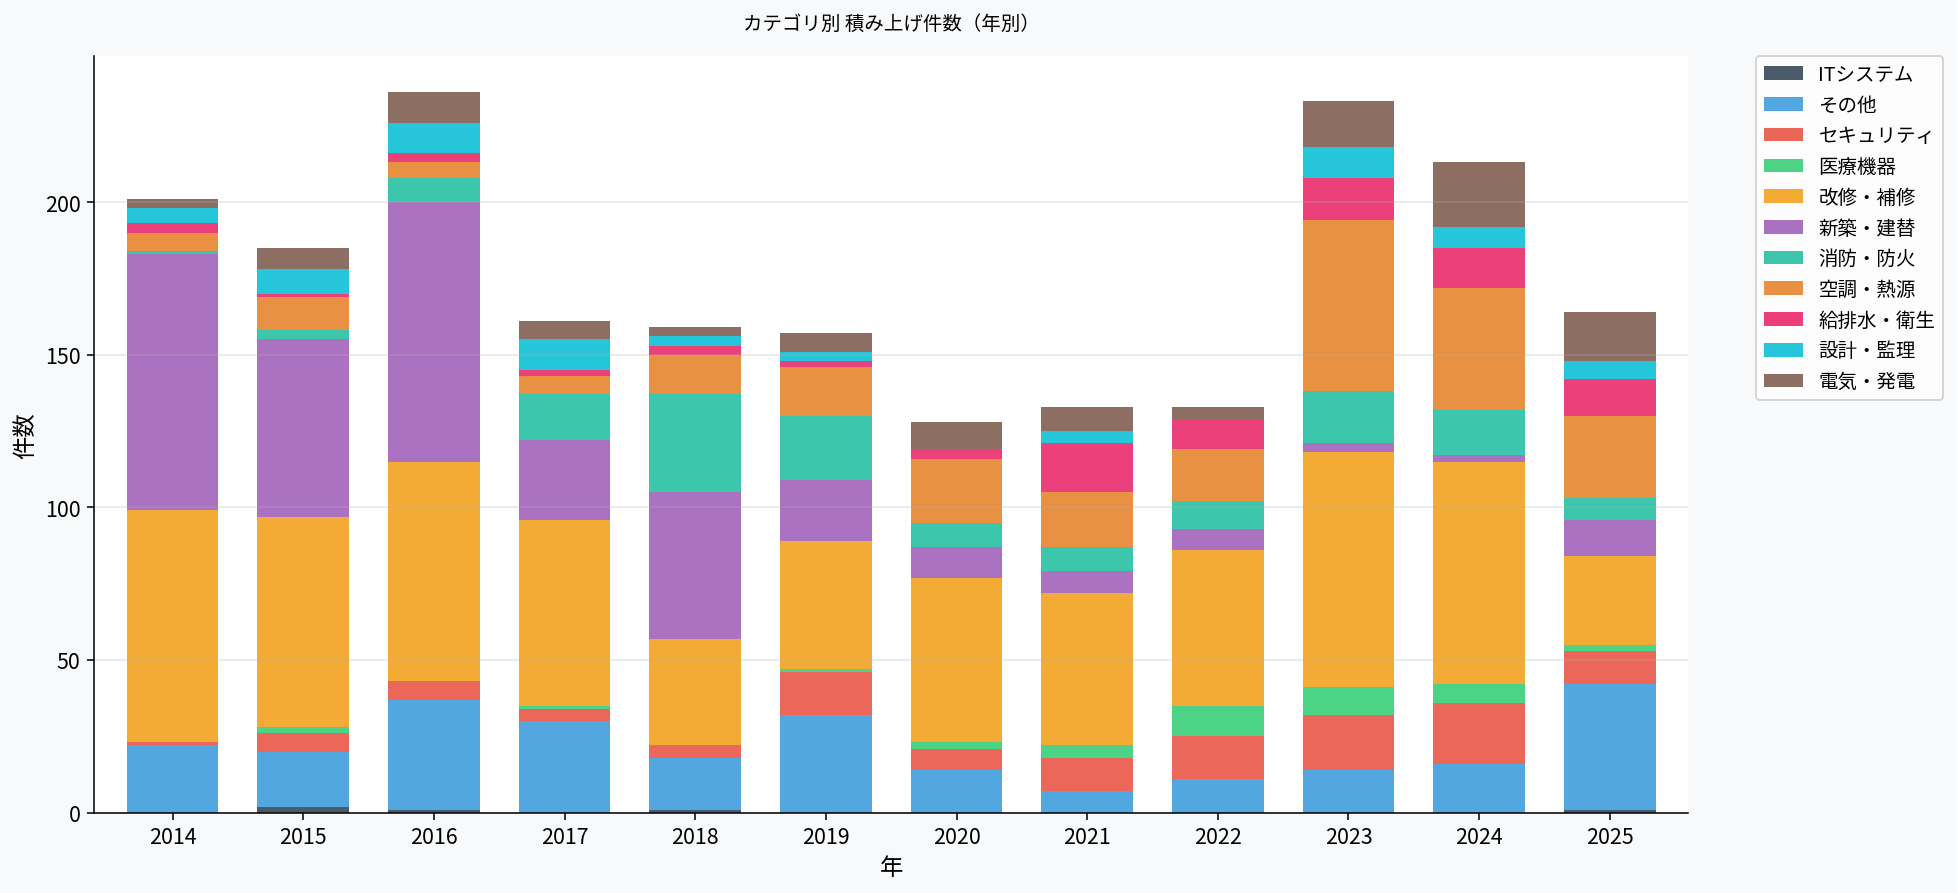Click the 2017 x-axis tick label

(565, 836)
